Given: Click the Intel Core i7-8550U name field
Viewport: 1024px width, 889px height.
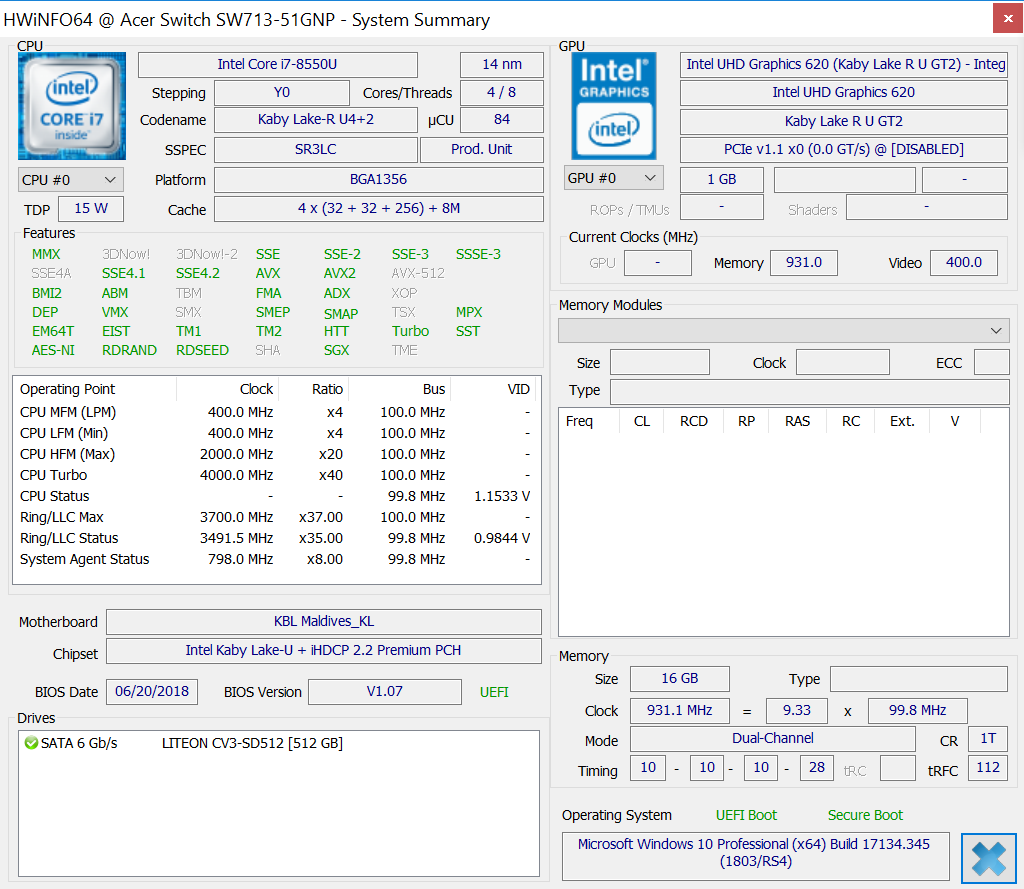Looking at the screenshot, I should [277, 65].
